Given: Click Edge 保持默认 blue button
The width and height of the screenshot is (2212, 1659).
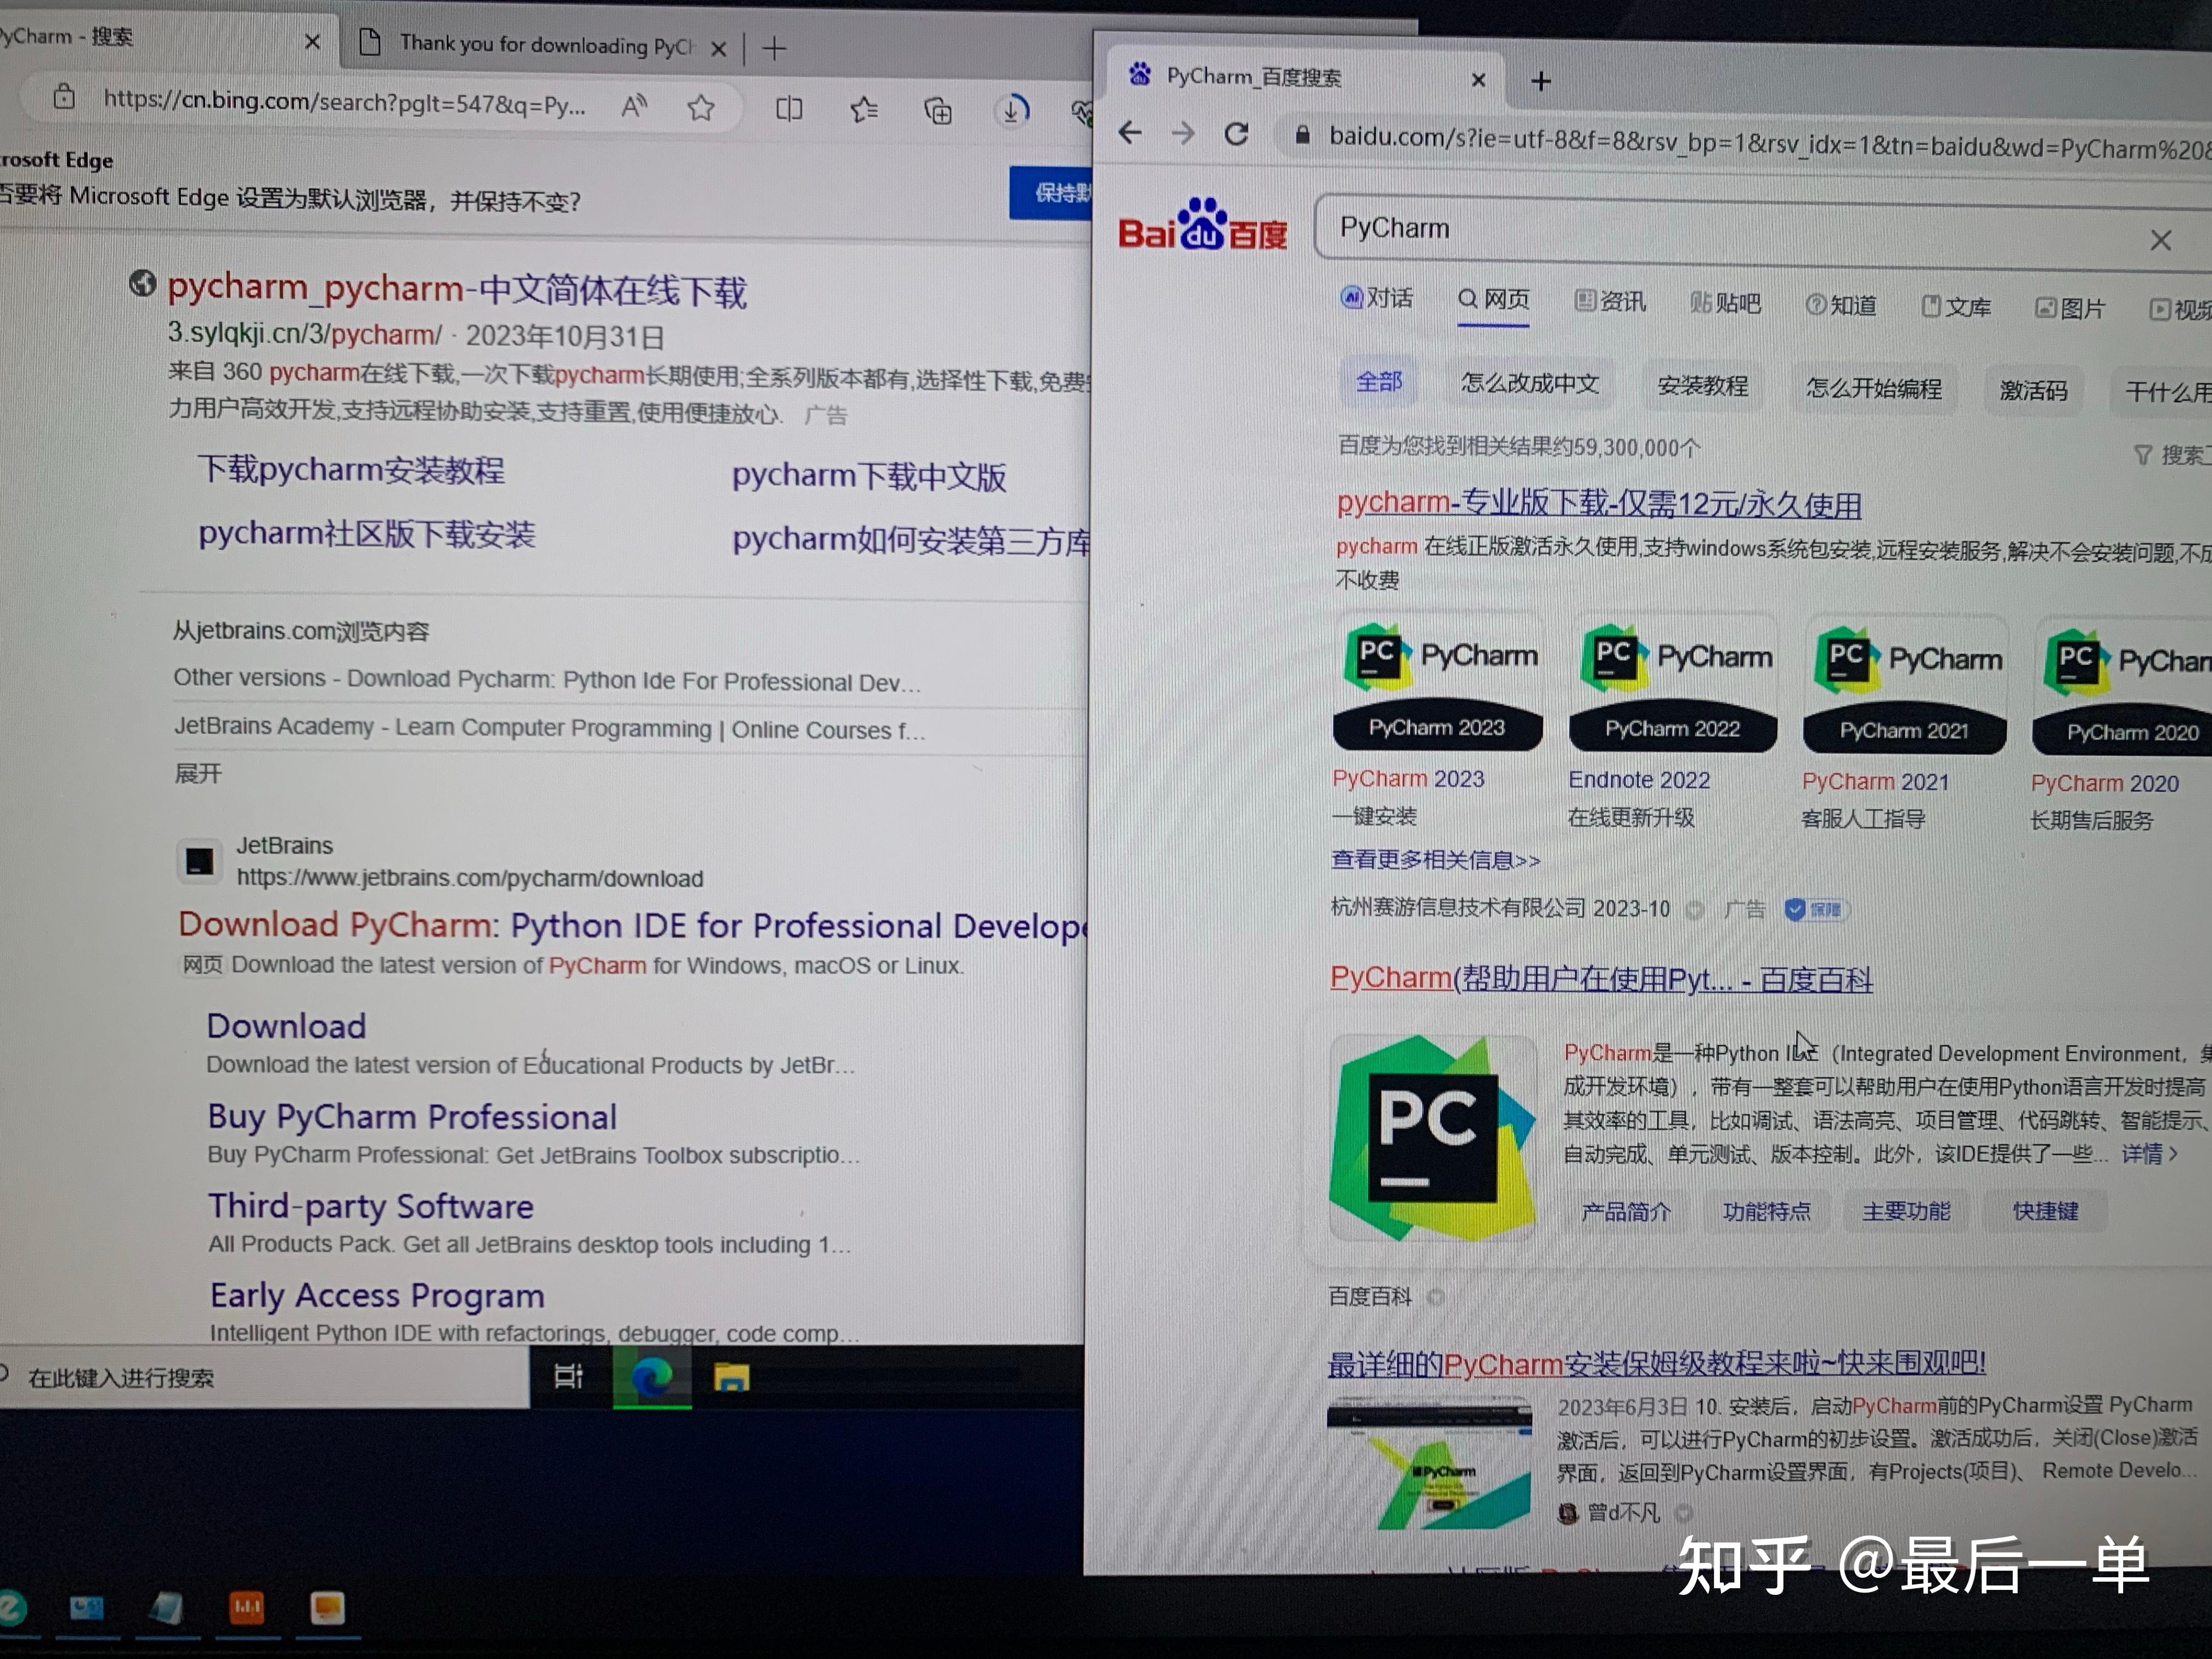Looking at the screenshot, I should [1052, 193].
